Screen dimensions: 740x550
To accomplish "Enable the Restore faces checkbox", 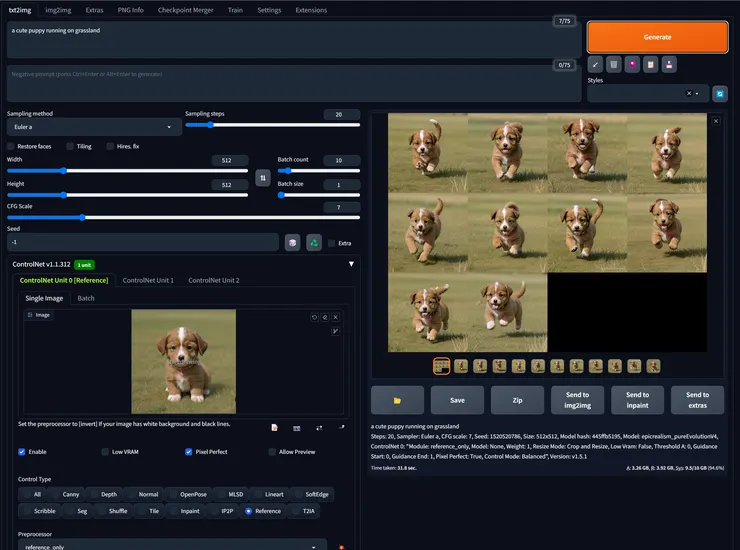I will point(11,146).
